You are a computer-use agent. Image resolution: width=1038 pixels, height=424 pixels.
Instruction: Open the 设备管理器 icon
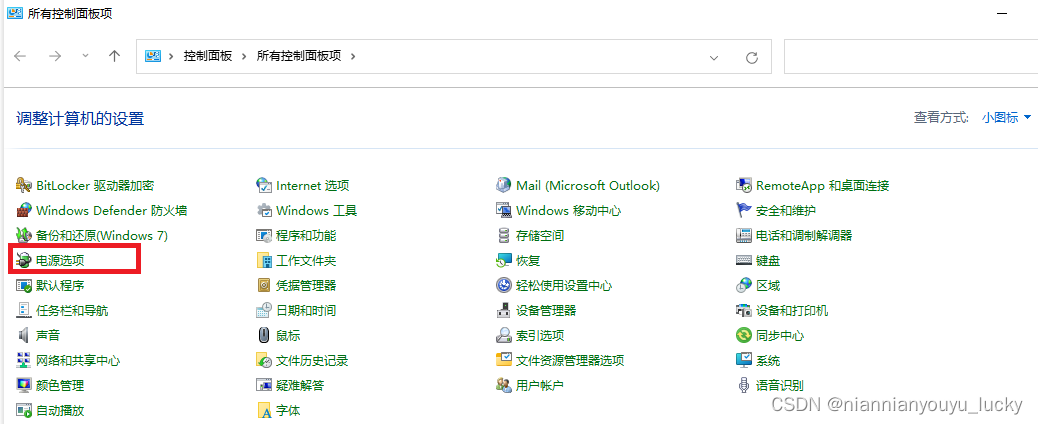[504, 310]
